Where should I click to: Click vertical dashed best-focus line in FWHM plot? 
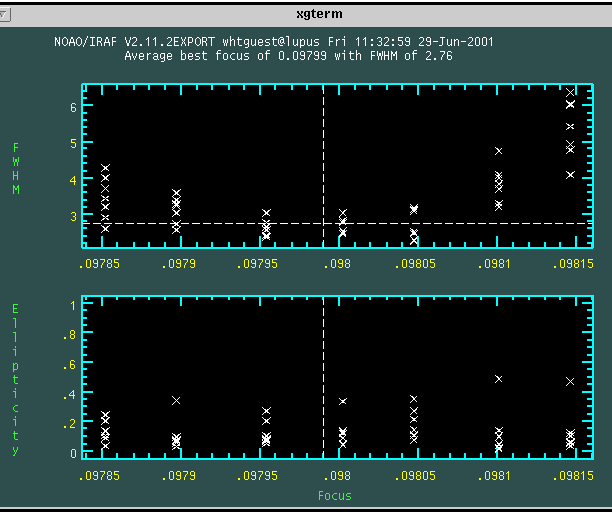point(323,150)
